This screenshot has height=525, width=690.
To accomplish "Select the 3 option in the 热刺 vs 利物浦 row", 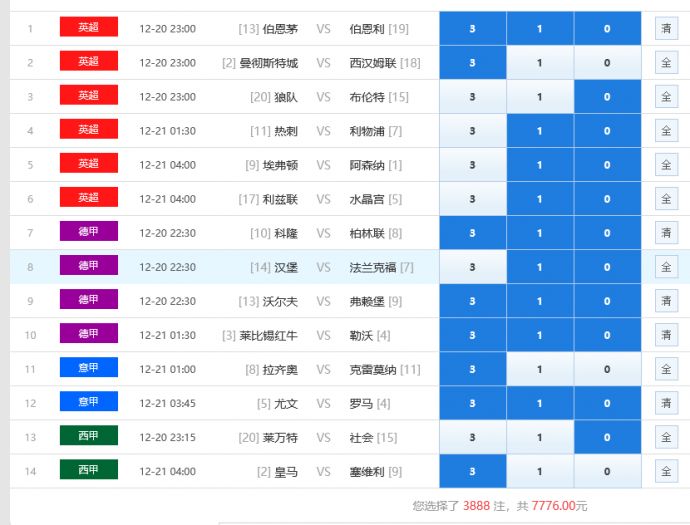I will coord(472,131).
